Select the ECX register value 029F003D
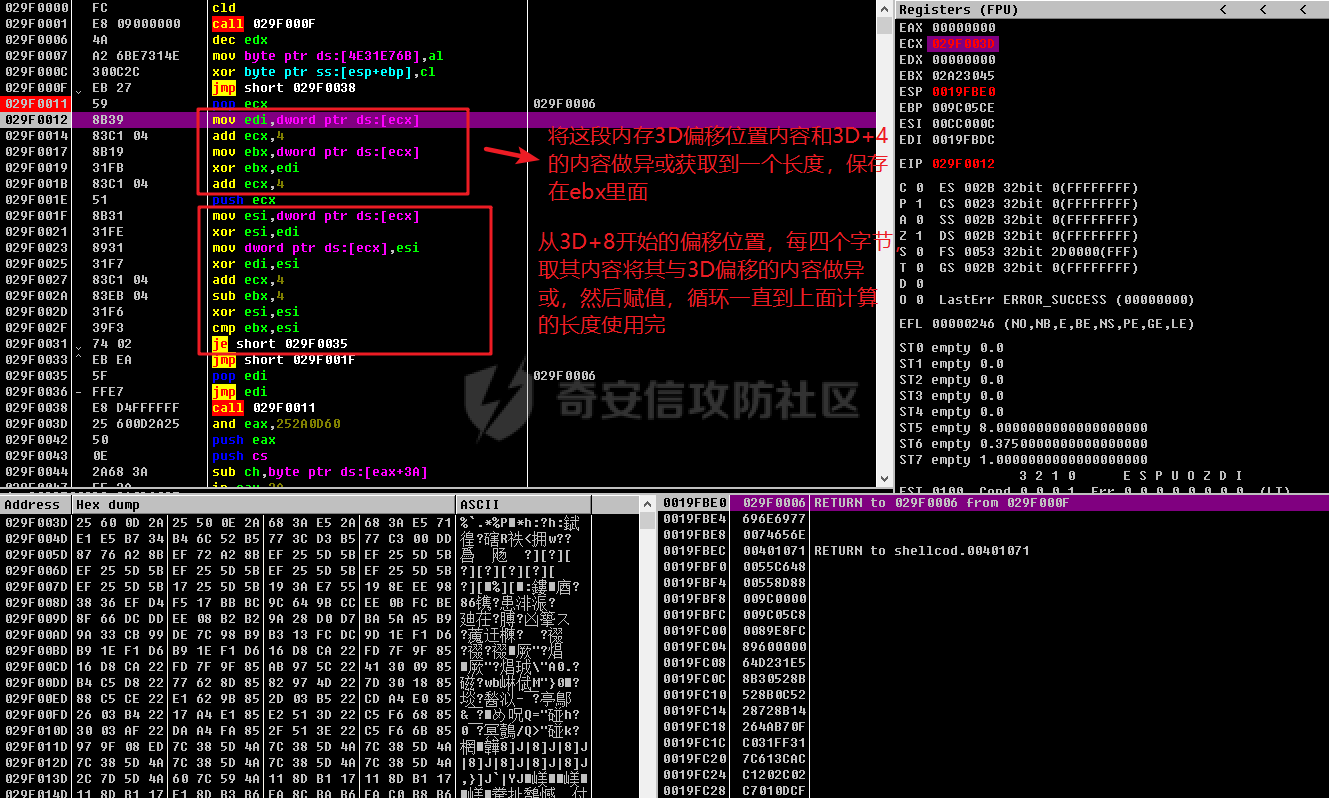1329x798 pixels. pyautogui.click(x=964, y=44)
